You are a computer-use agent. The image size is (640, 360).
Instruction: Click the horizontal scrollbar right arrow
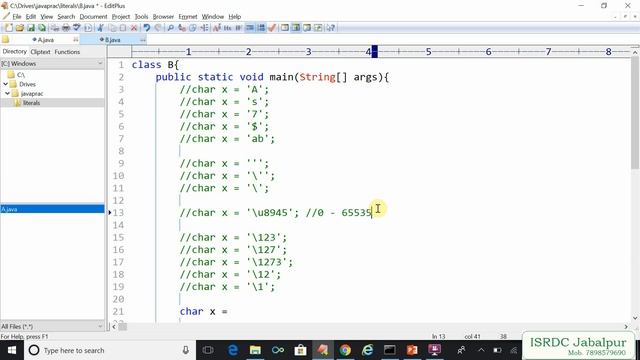(626, 327)
